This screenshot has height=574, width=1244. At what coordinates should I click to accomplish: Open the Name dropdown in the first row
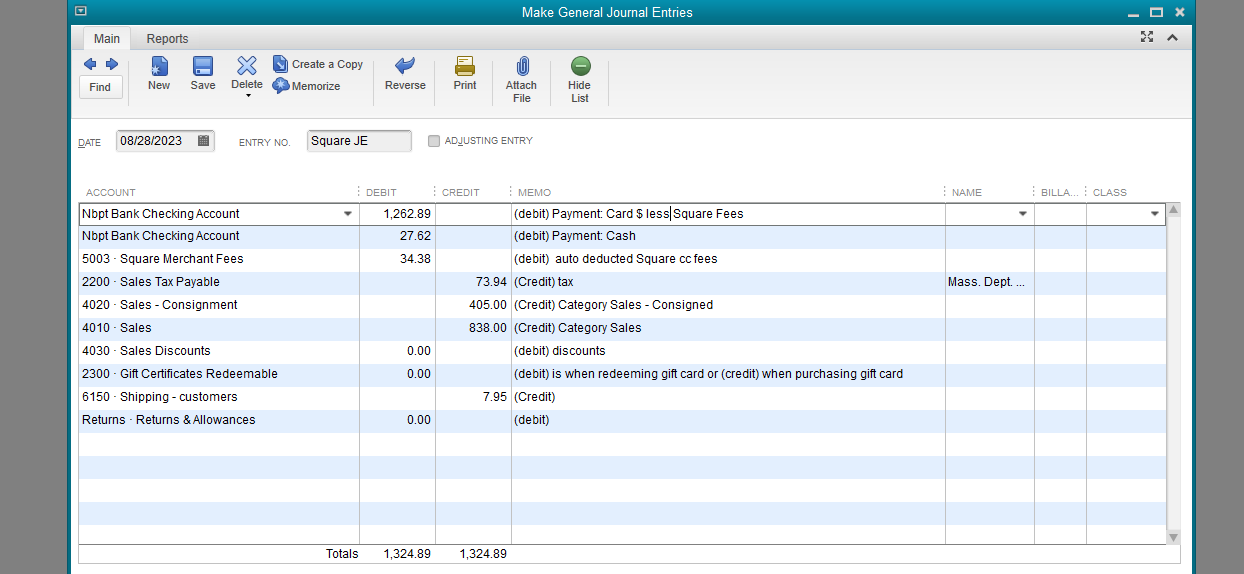(x=1023, y=214)
